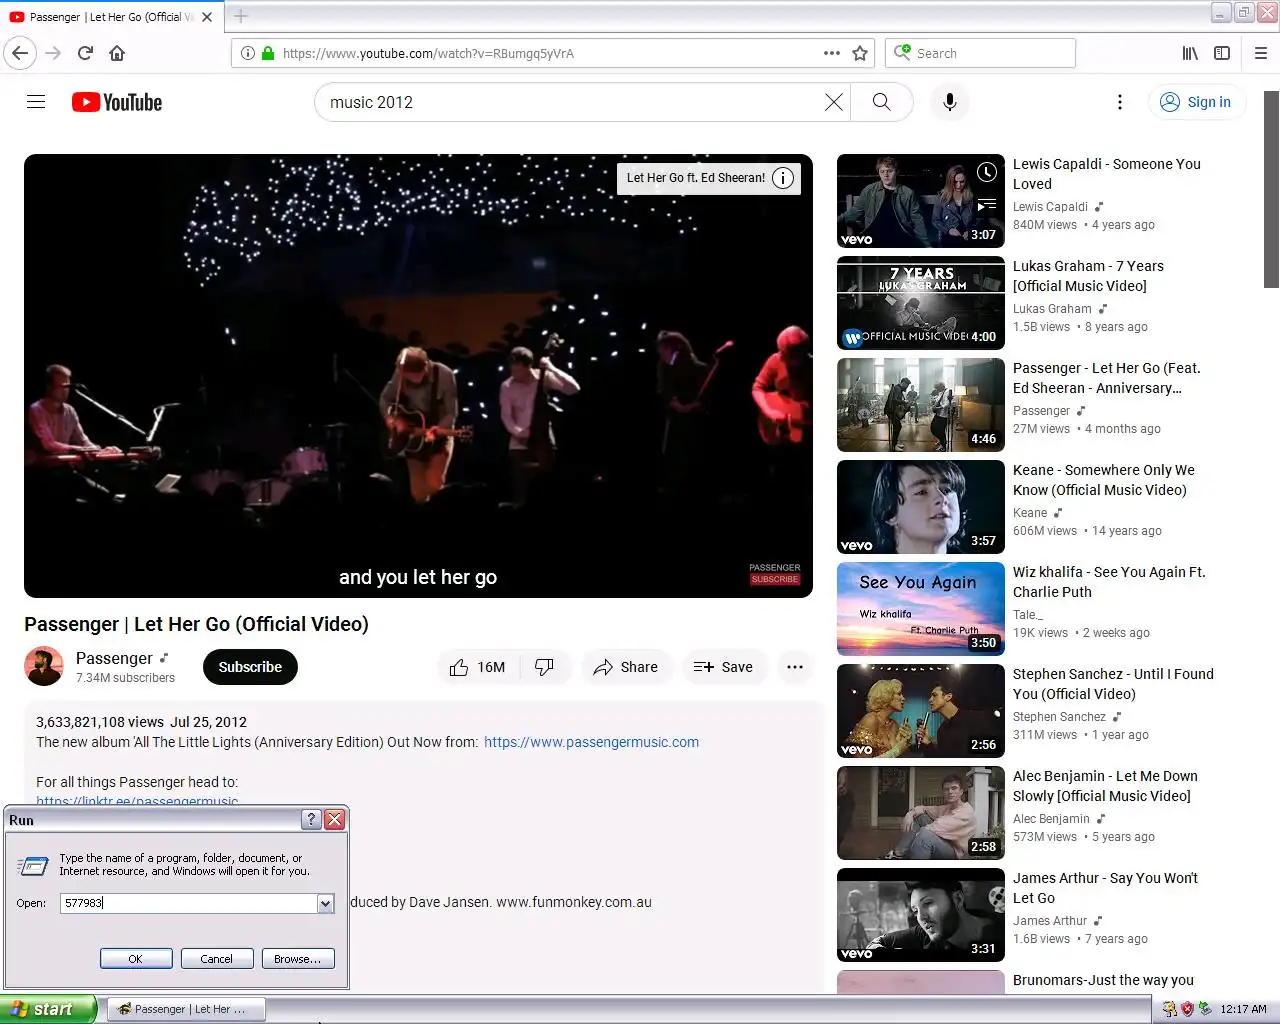Click the taskbar clock 12:17 AM

click(1243, 1009)
